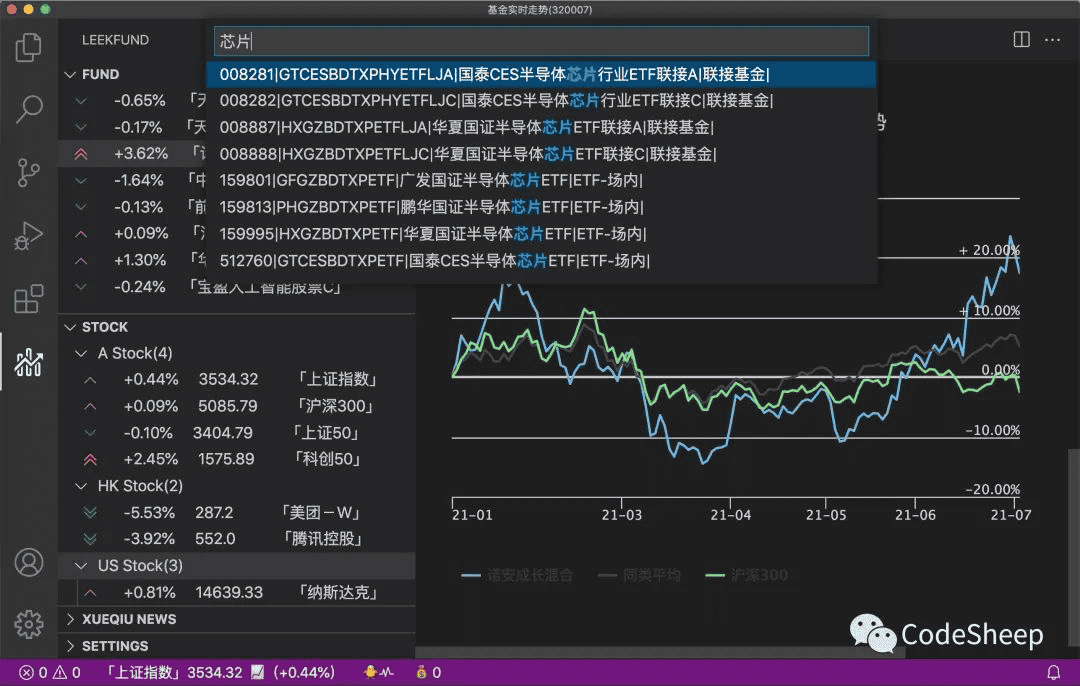The image size is (1080, 686).
Task: Open the Search view in activity bar
Action: [28, 109]
